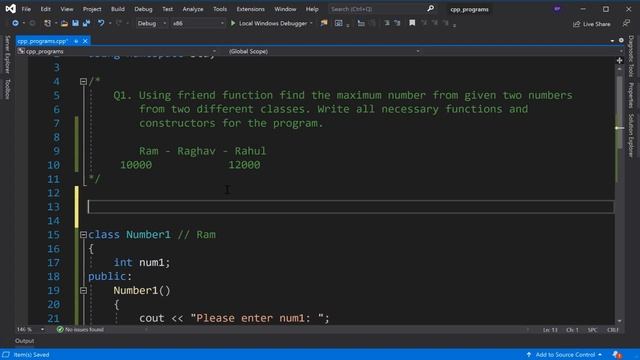Open the Add to Source Control dropdown

click(565, 355)
